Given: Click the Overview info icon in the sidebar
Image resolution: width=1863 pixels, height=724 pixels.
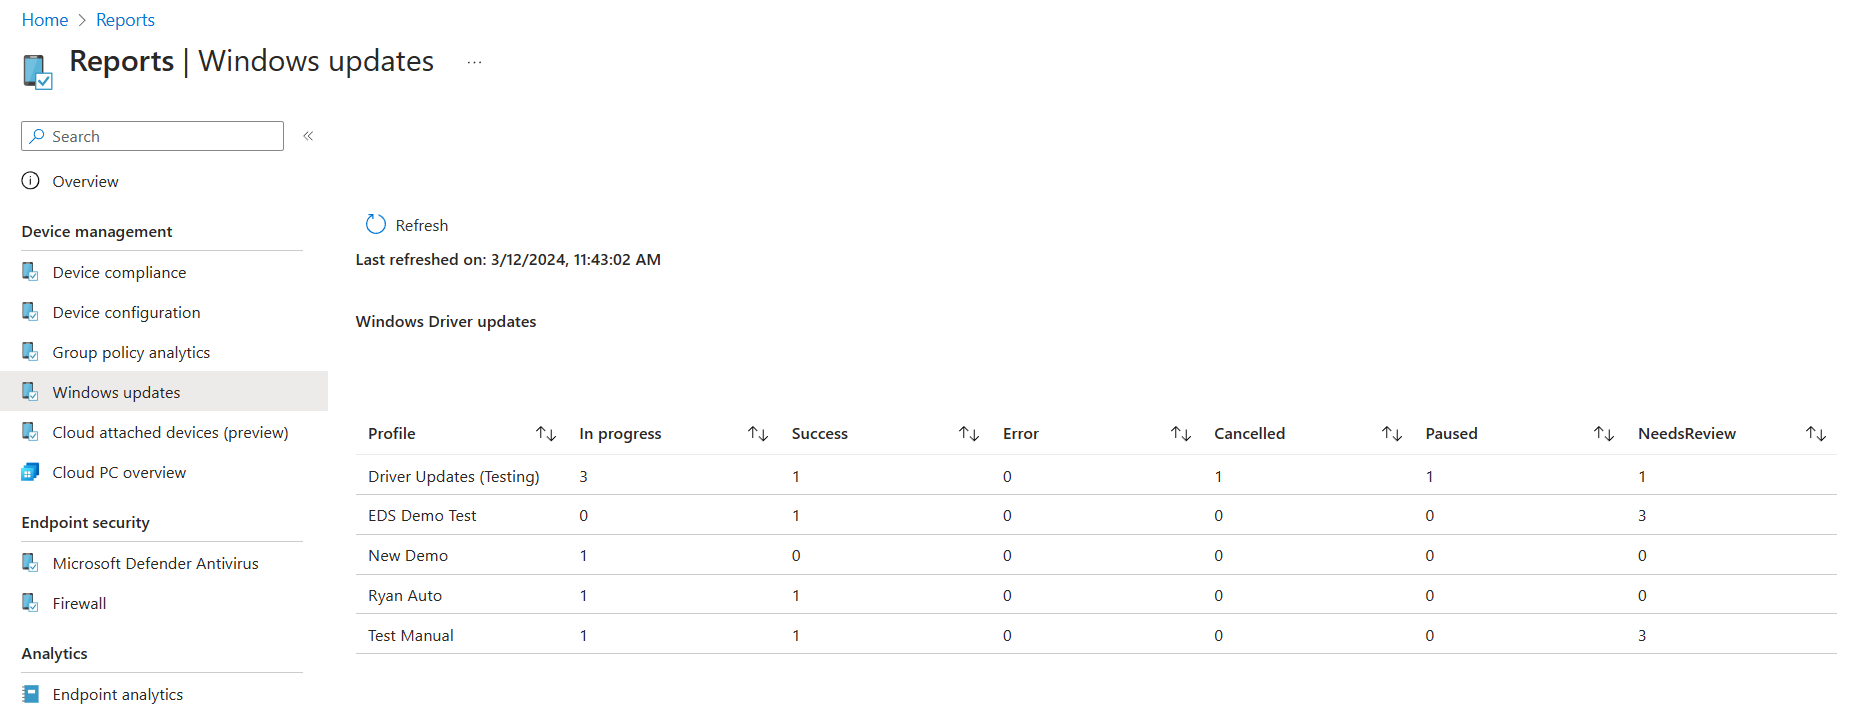Looking at the screenshot, I should [29, 181].
